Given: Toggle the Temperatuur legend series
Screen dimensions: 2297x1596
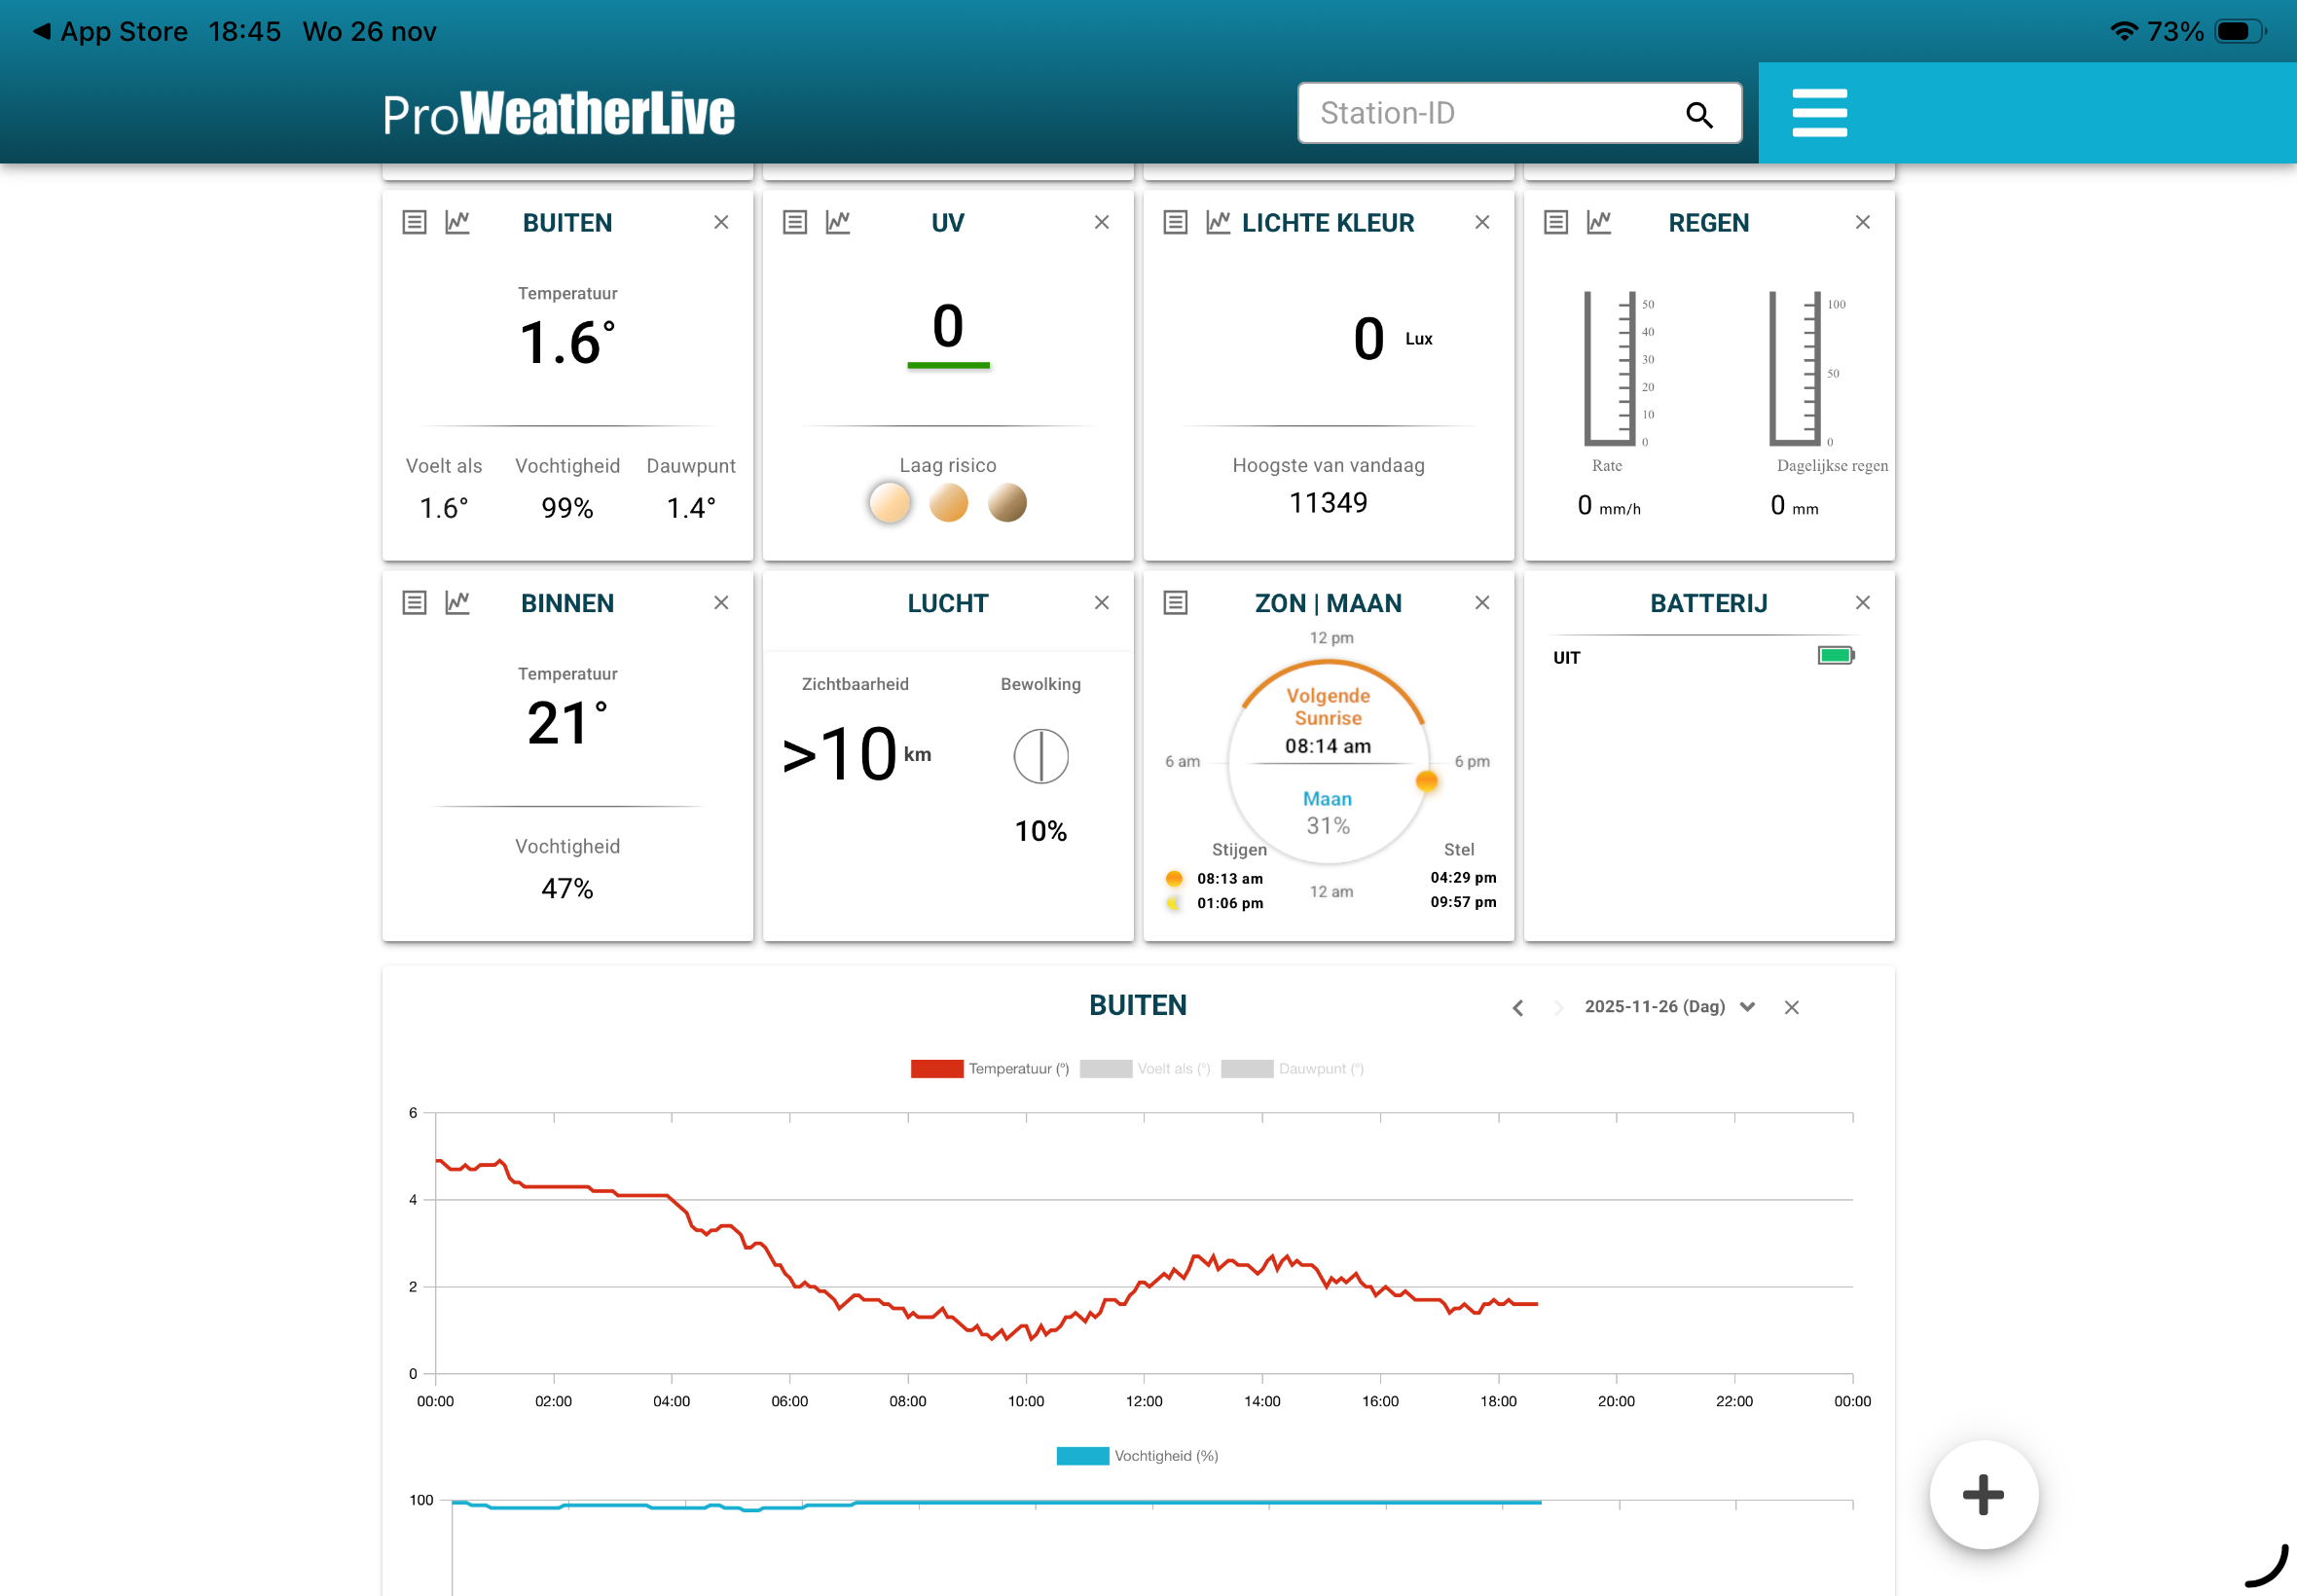Looking at the screenshot, I should coord(989,1068).
